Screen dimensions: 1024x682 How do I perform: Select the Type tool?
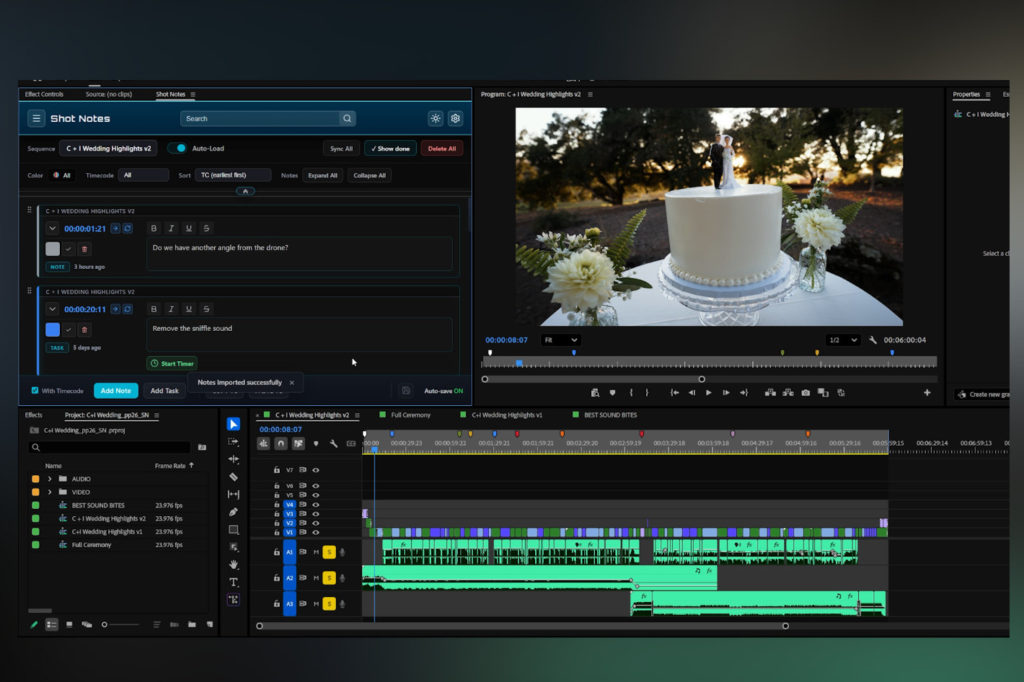coord(233,582)
